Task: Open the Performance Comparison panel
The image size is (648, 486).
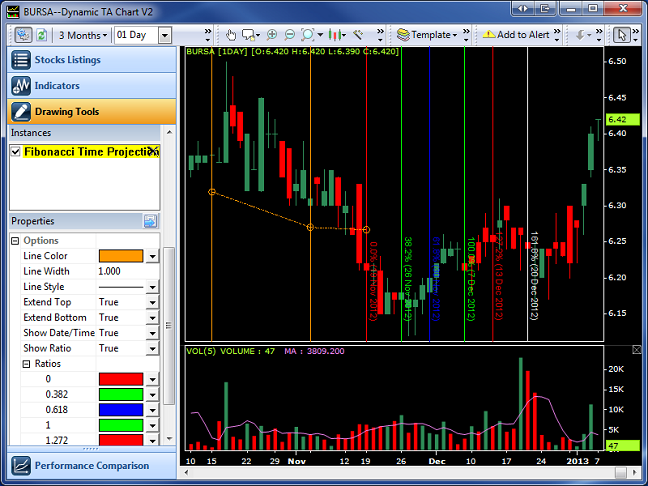Action: pyautogui.click(x=92, y=466)
